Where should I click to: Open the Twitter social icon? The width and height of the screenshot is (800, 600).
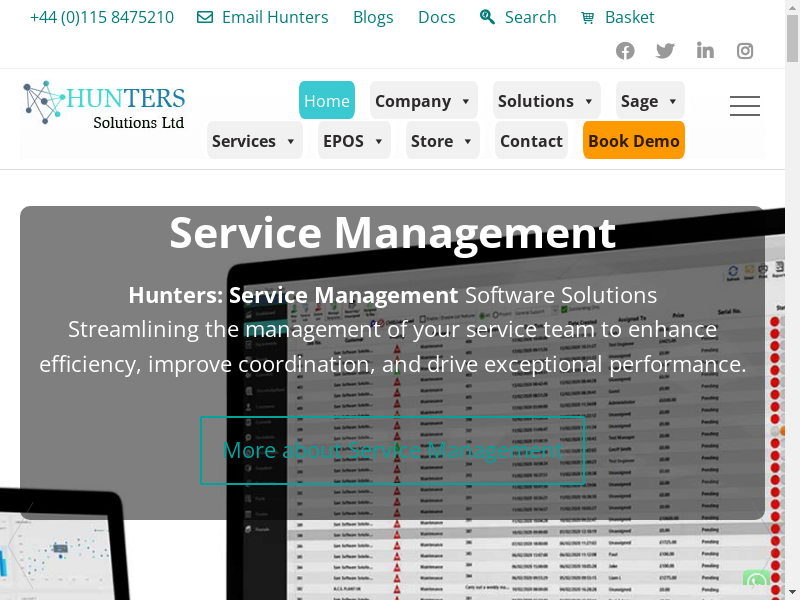click(665, 51)
